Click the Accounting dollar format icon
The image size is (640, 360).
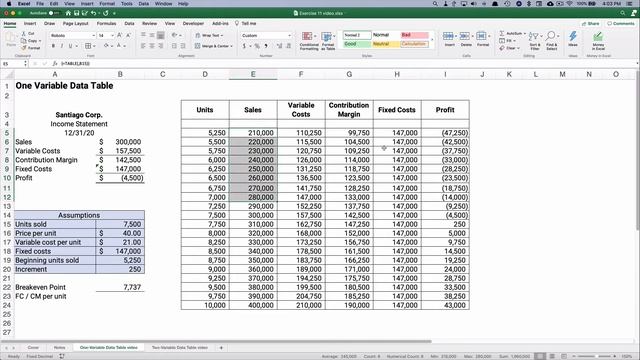click(x=245, y=46)
